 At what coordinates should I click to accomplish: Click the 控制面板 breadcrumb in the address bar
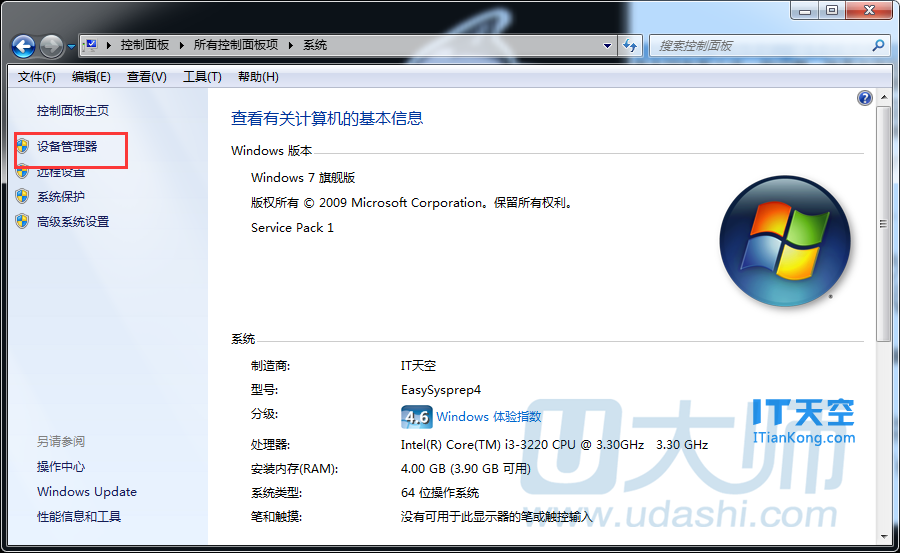click(x=145, y=45)
